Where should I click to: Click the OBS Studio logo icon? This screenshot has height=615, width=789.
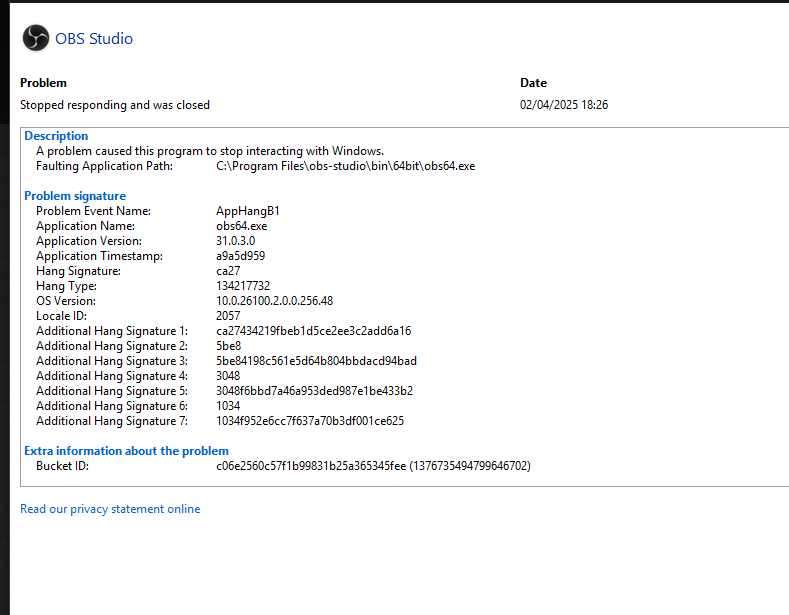tap(36, 38)
